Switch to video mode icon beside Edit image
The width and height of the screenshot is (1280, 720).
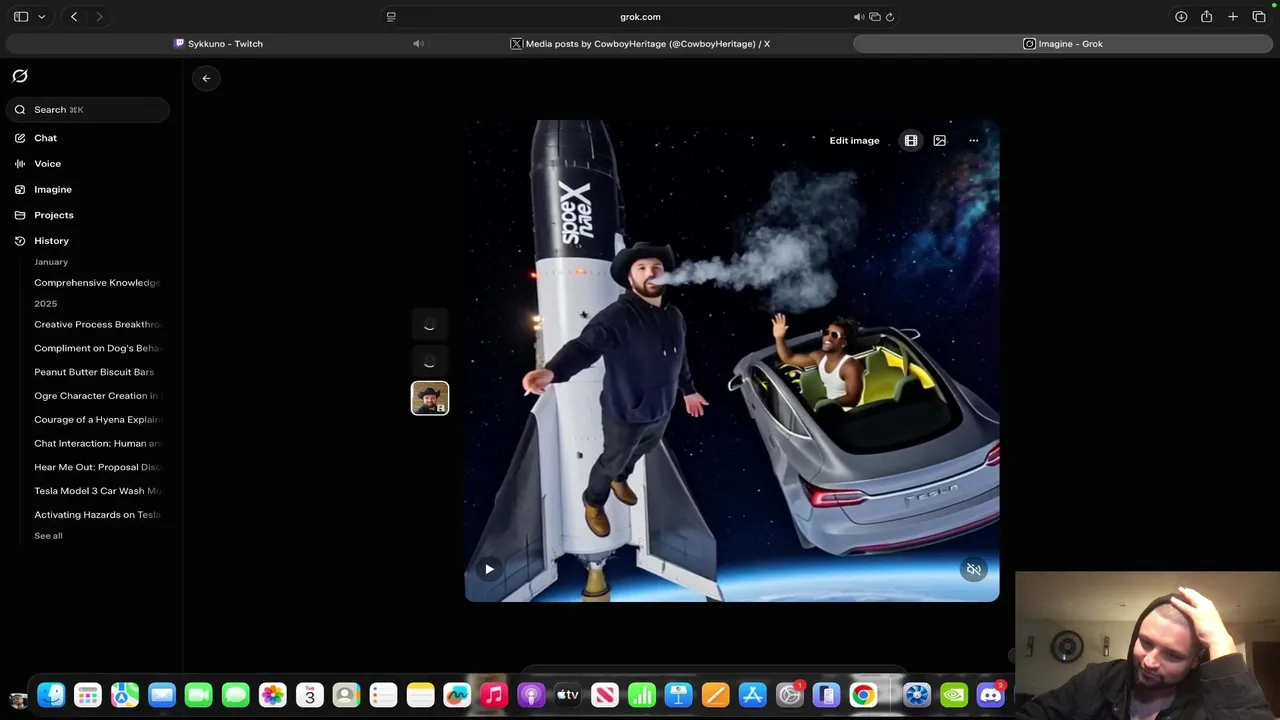click(911, 141)
